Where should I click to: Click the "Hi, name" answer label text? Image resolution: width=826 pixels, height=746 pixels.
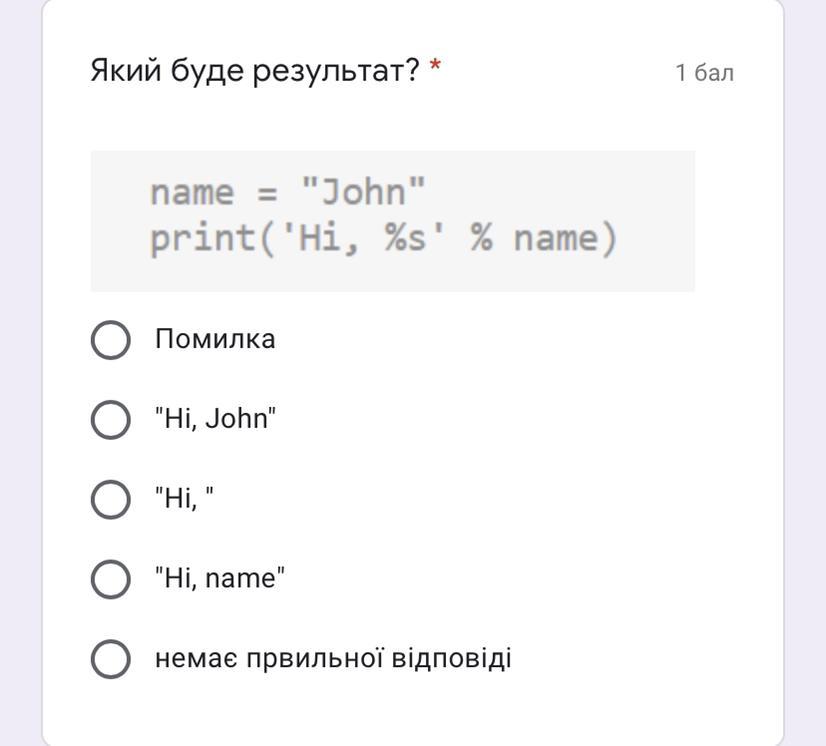(x=220, y=578)
